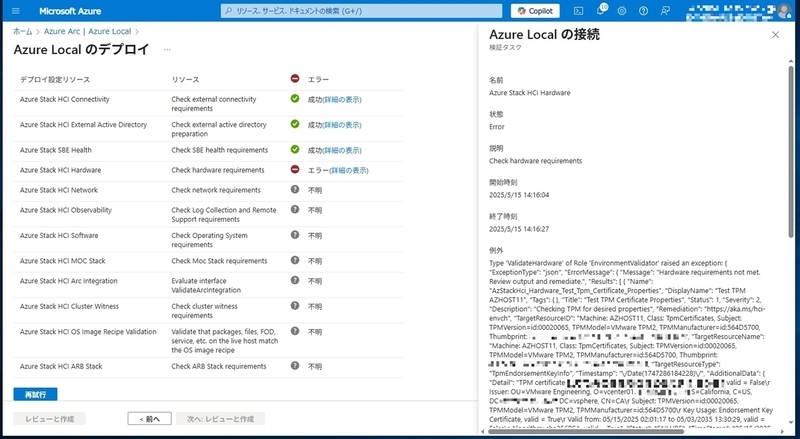Click 'Check network requirements' cell
Screen dimensions: 800x439
point(216,190)
